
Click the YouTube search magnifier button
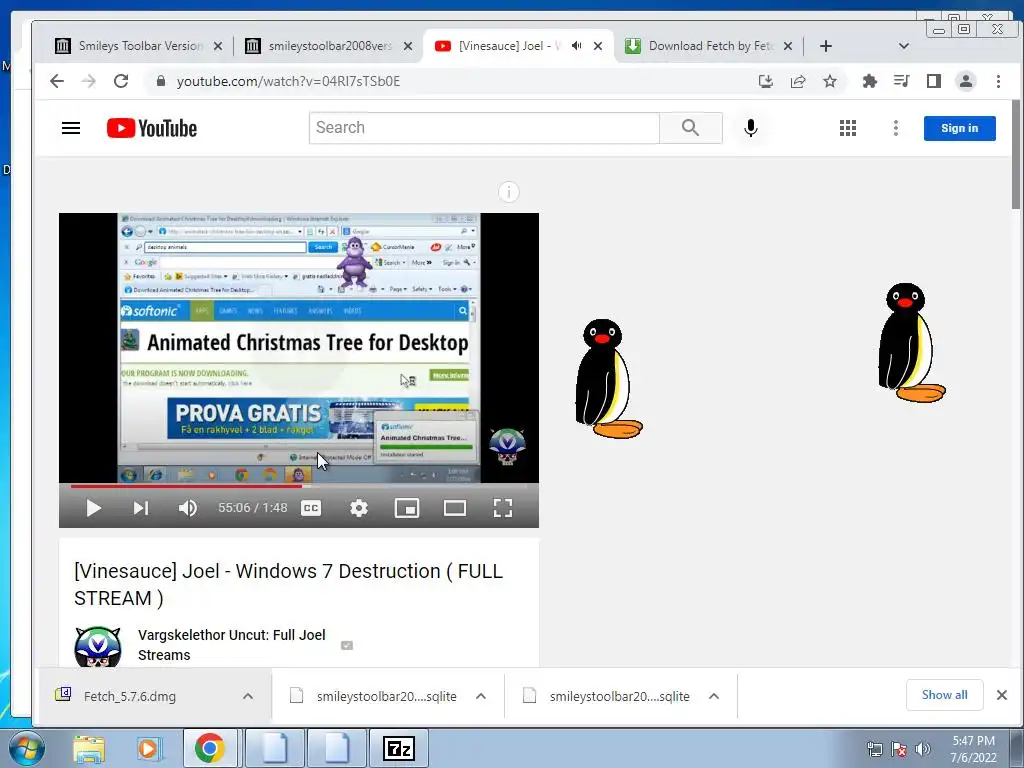pyautogui.click(x=690, y=128)
